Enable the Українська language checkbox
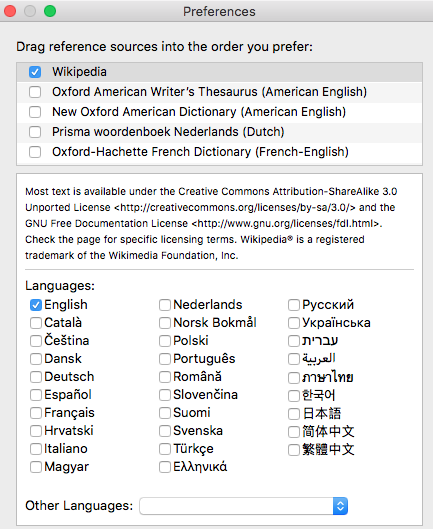 [x=294, y=323]
